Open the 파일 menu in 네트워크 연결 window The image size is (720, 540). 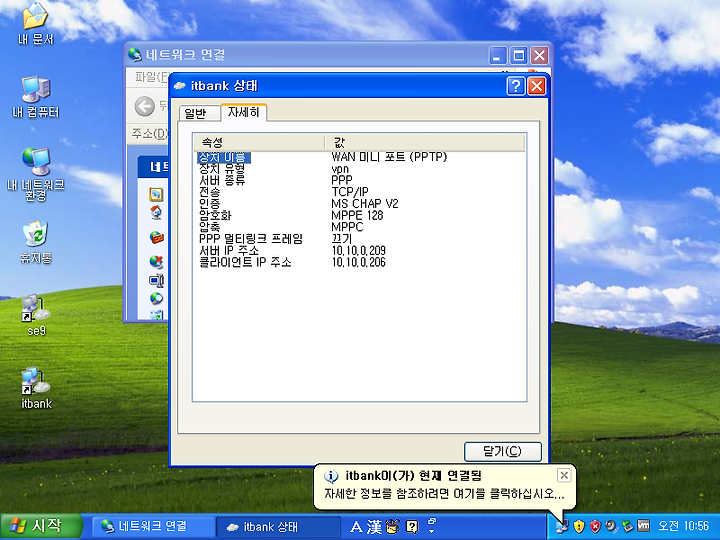152,77
